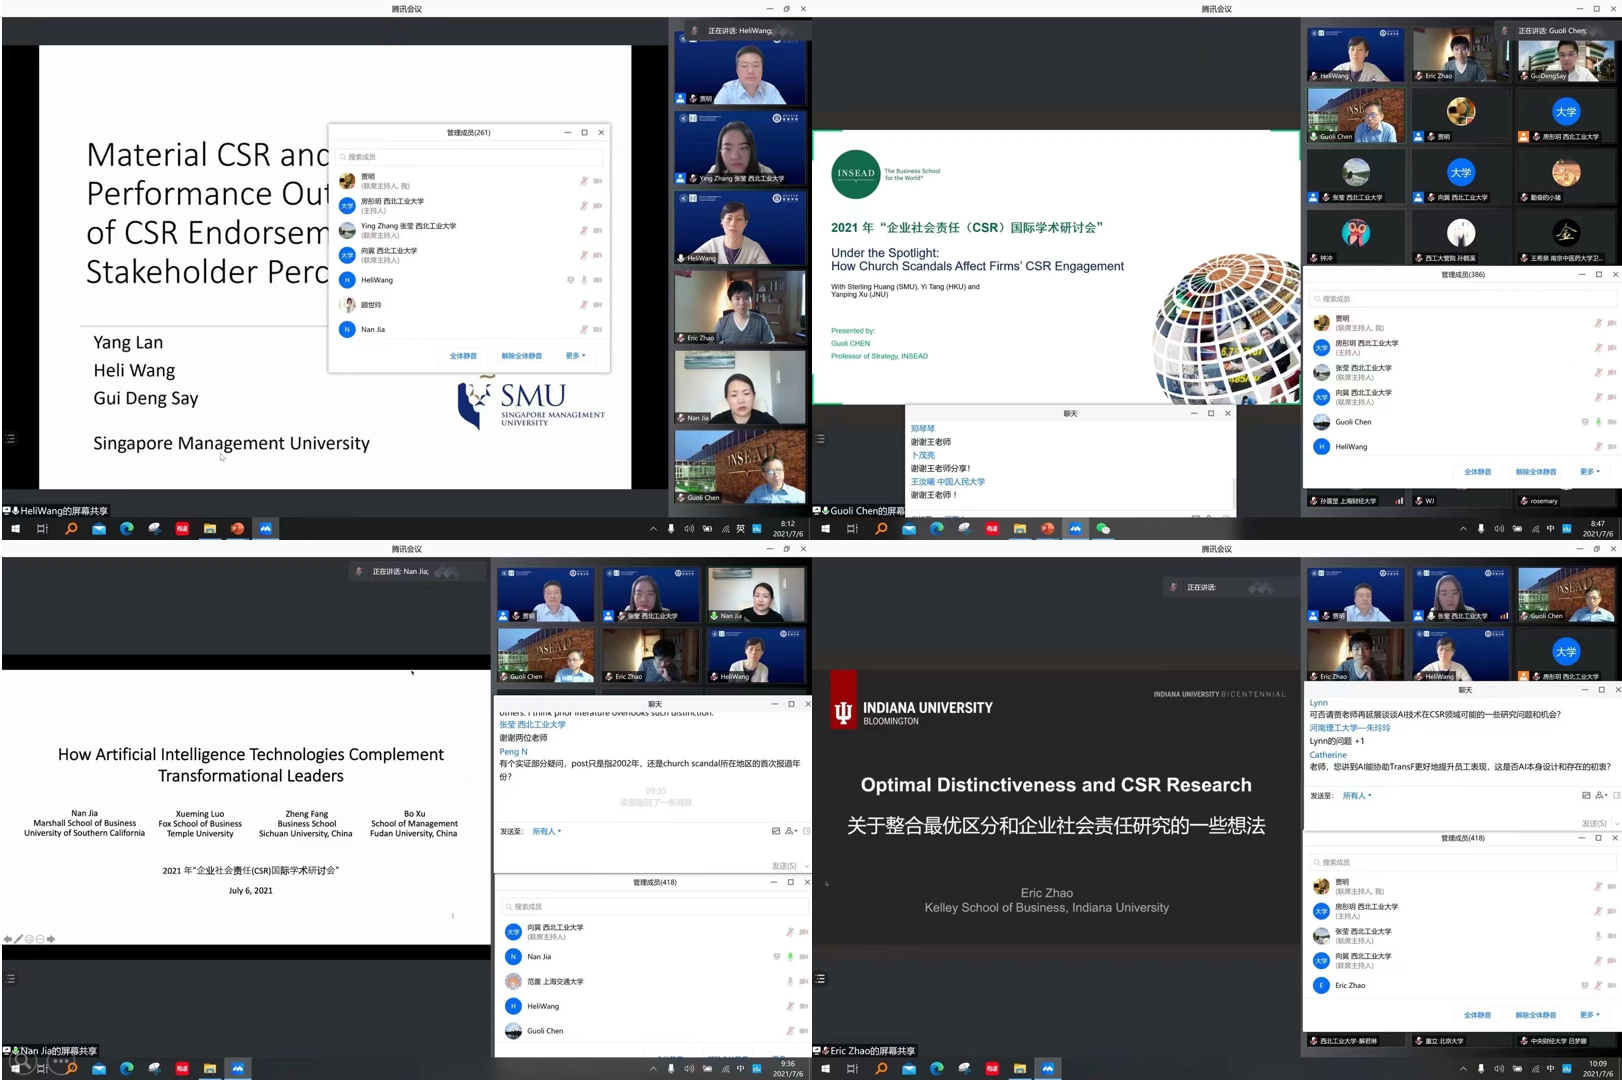Open WeChat from the Windows taskbar

(1103, 529)
